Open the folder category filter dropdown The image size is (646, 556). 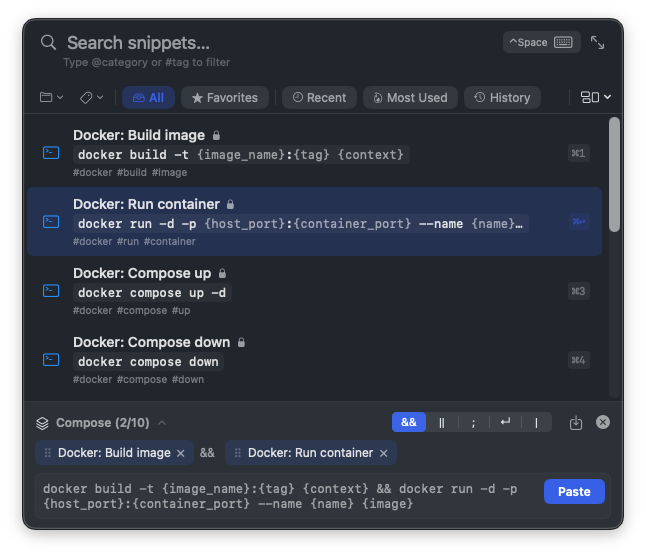coord(51,98)
